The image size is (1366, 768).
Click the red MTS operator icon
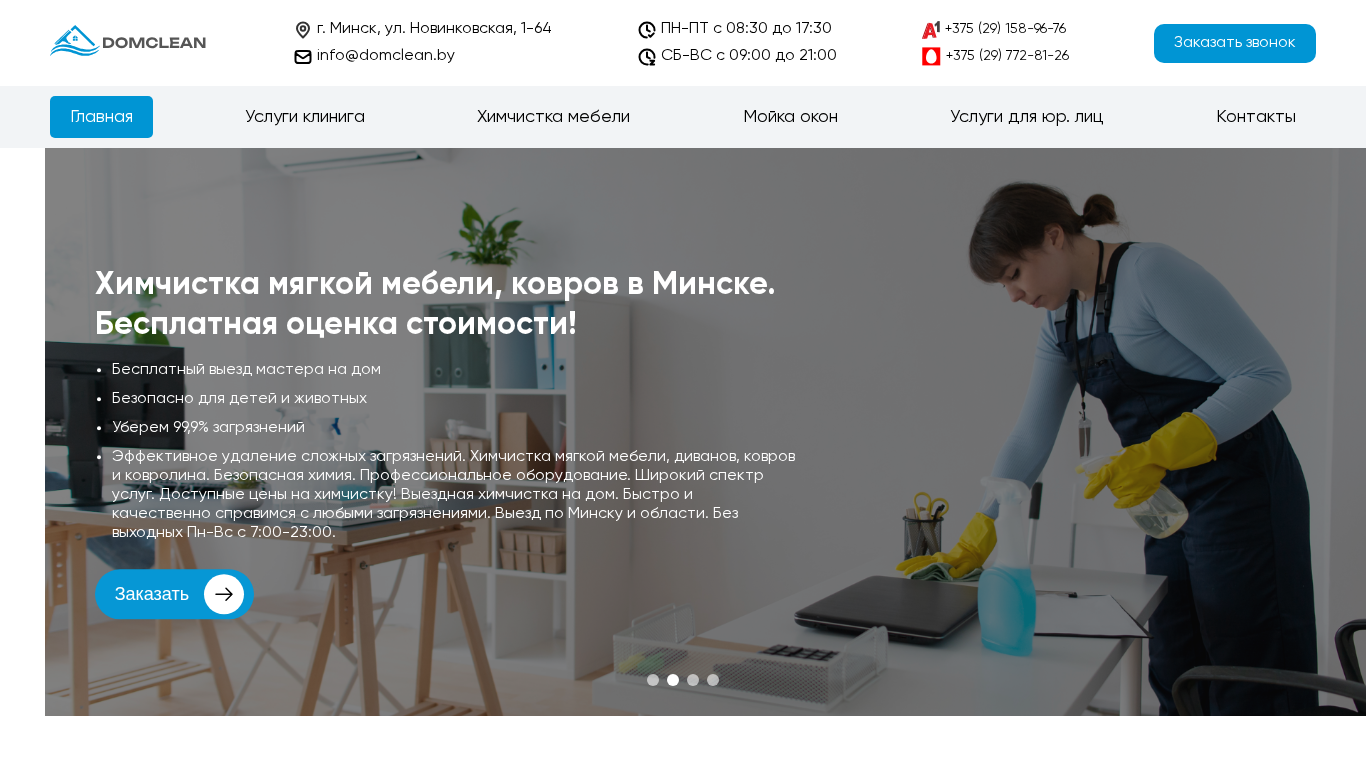(931, 56)
